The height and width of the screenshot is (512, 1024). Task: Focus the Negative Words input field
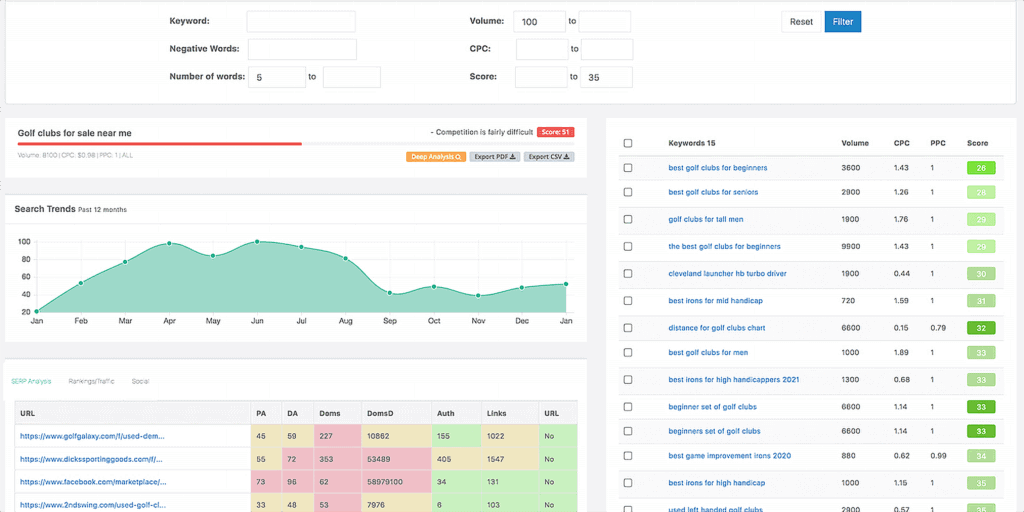[x=302, y=49]
